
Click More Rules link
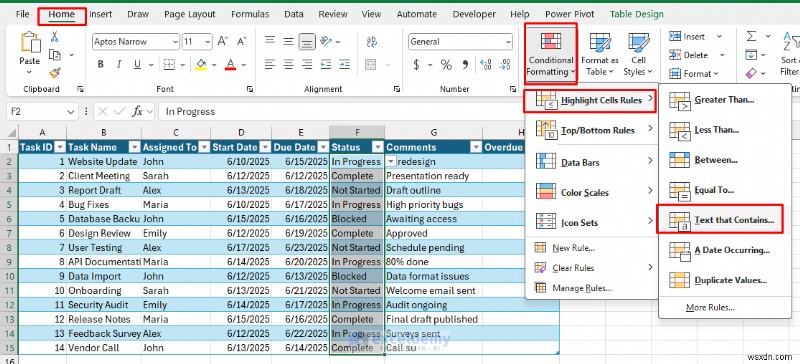coord(710,307)
